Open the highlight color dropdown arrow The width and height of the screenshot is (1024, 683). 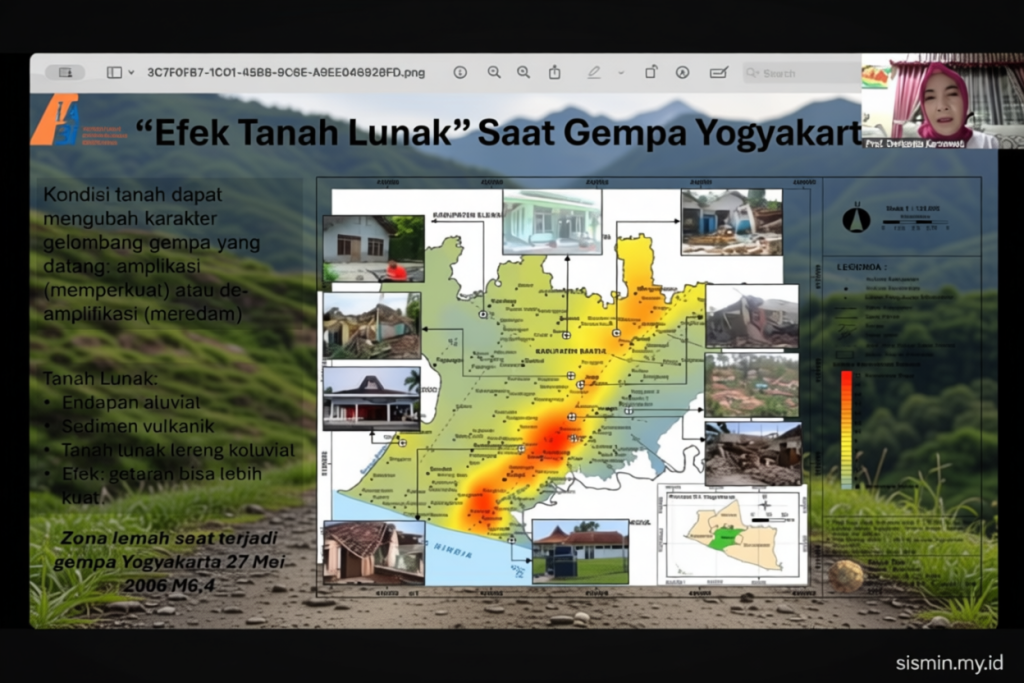(x=621, y=73)
